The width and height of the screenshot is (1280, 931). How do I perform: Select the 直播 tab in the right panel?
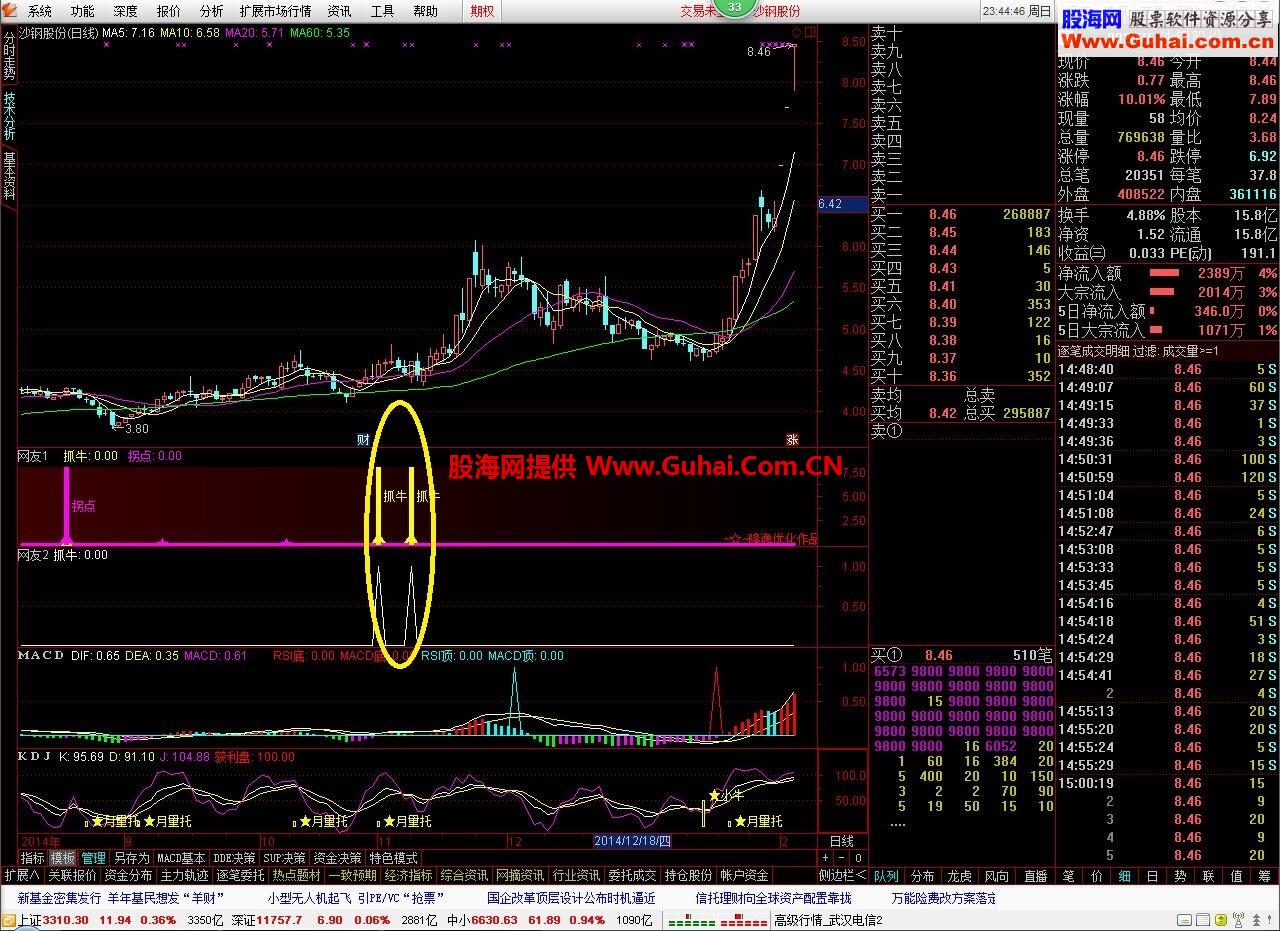pyautogui.click(x=1035, y=876)
